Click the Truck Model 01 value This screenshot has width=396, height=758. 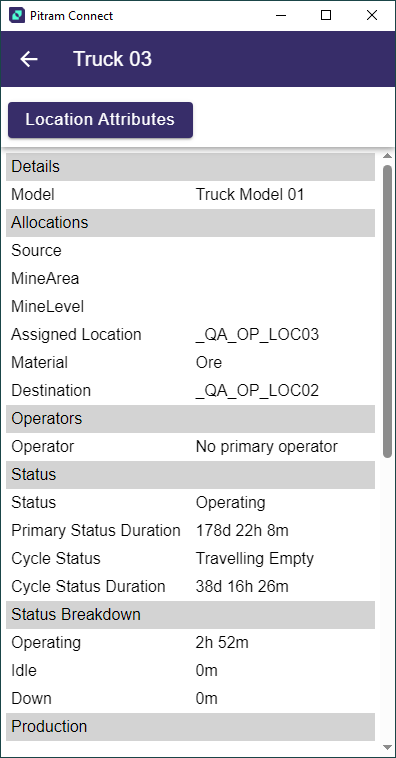[250, 195]
